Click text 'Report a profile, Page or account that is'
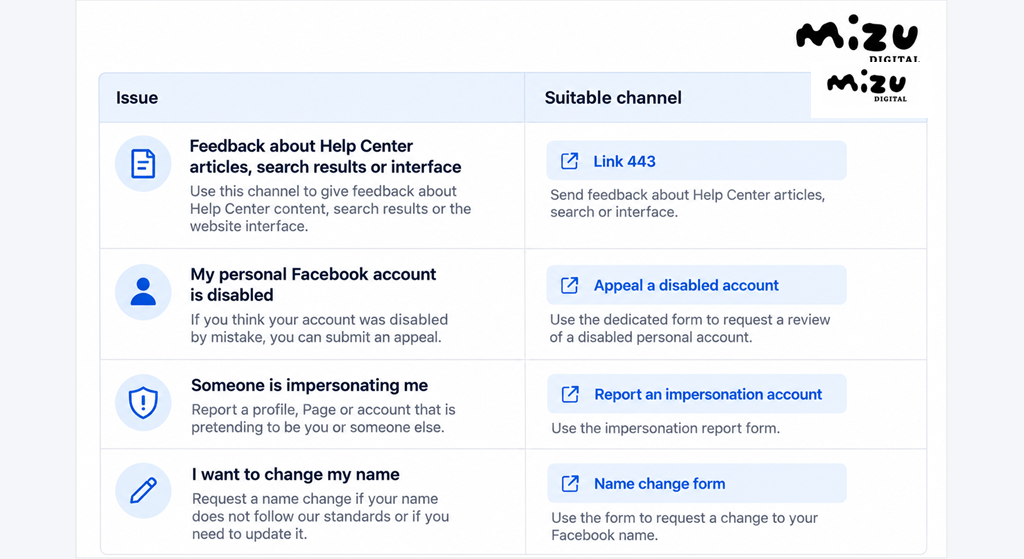The image size is (1024, 559). click(x=323, y=409)
